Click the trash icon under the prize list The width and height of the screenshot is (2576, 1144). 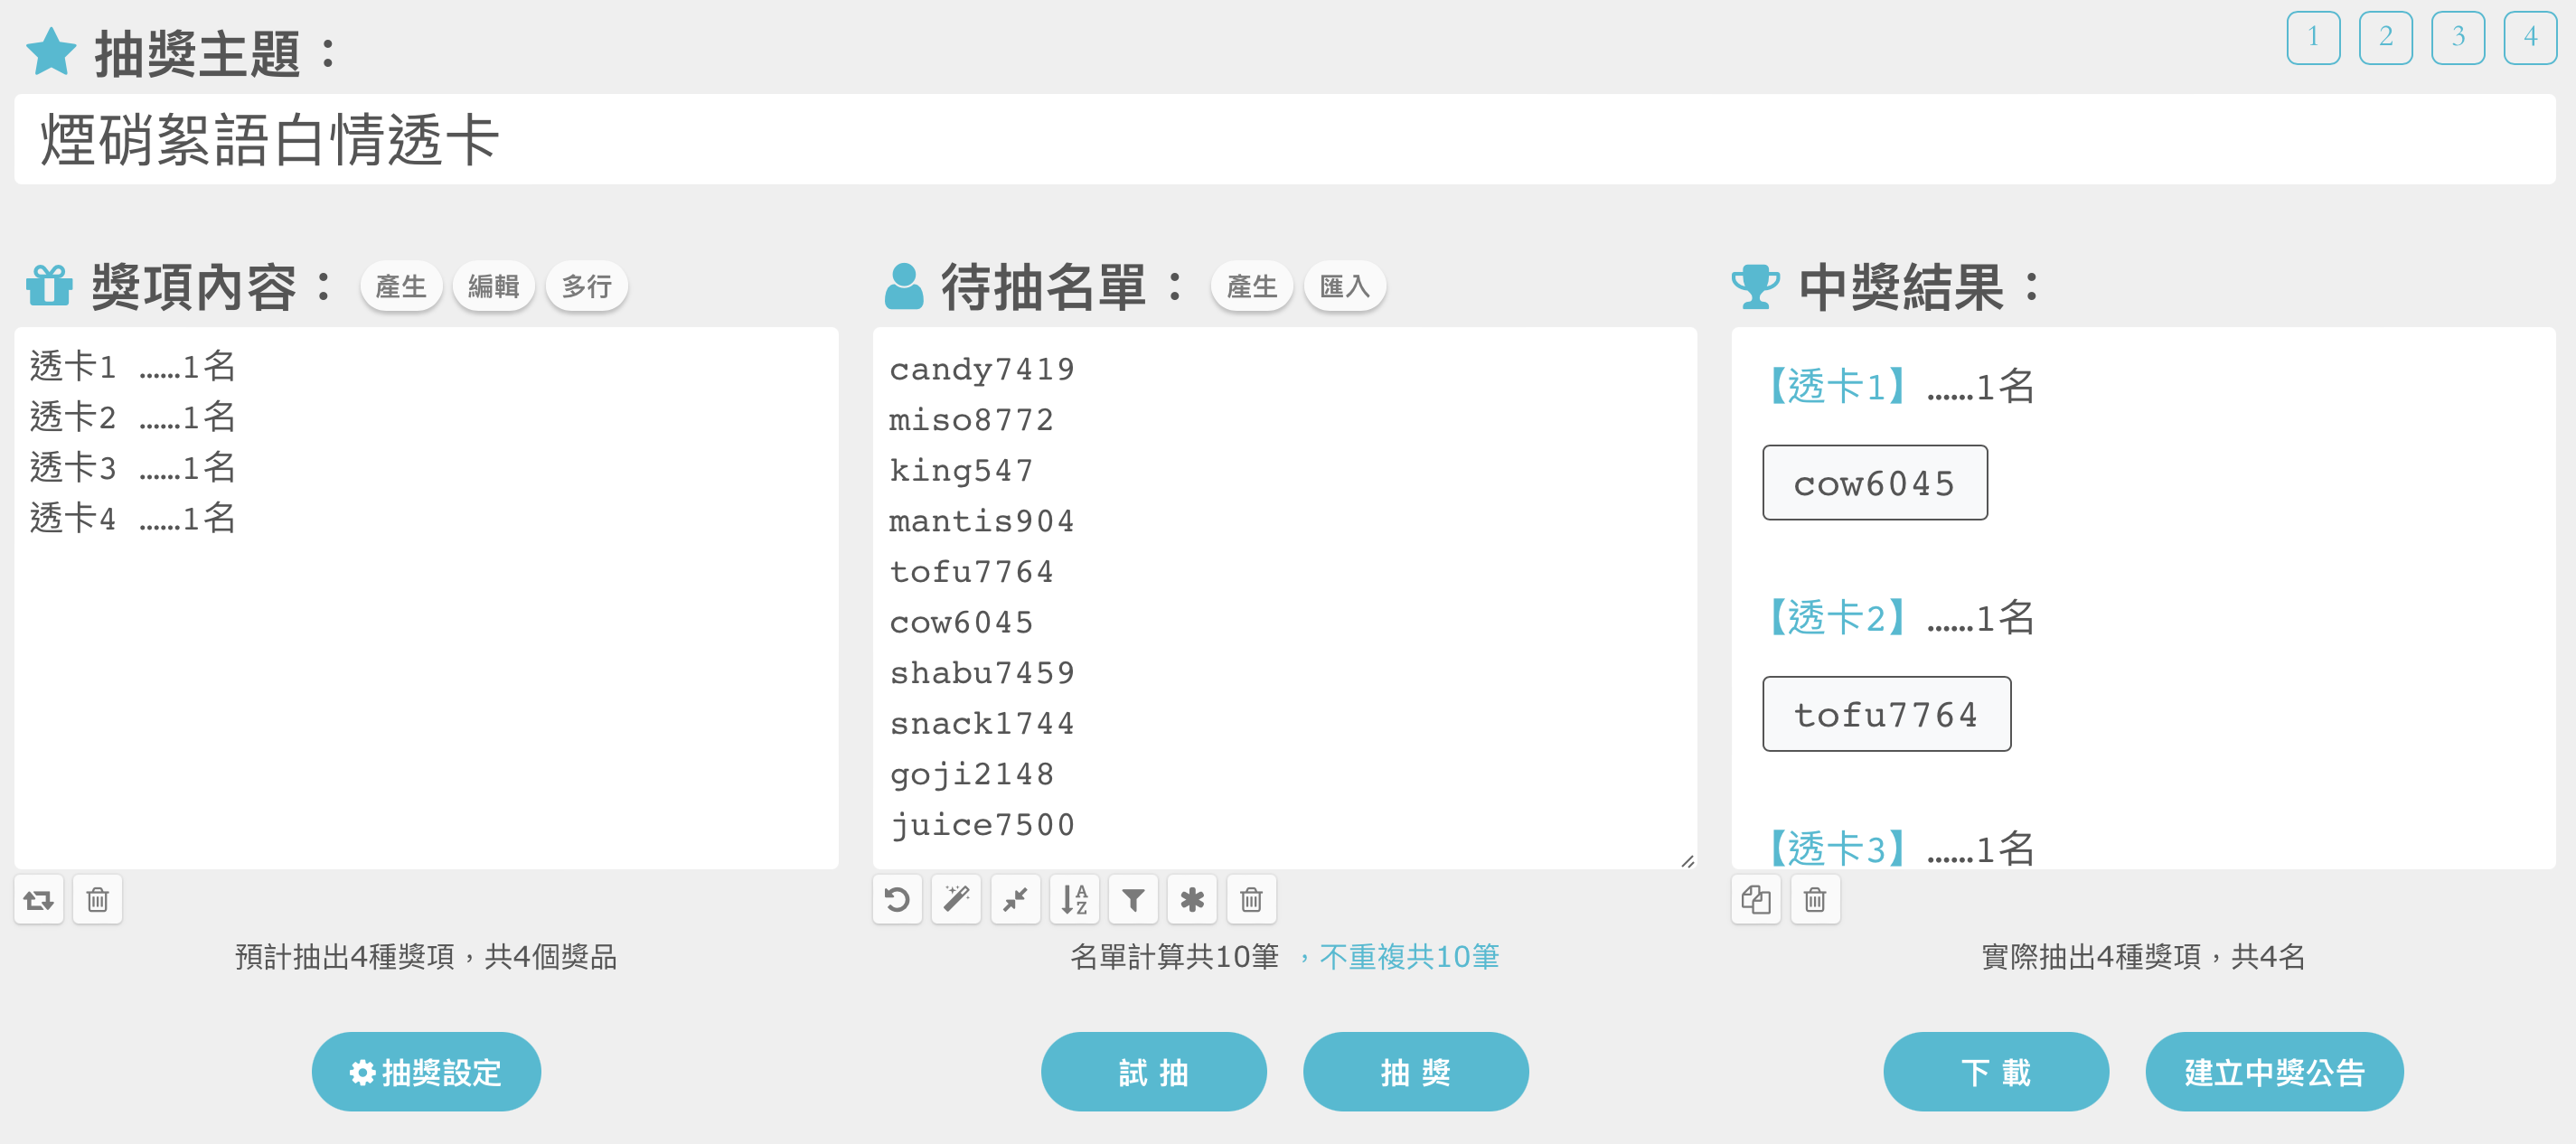98,899
